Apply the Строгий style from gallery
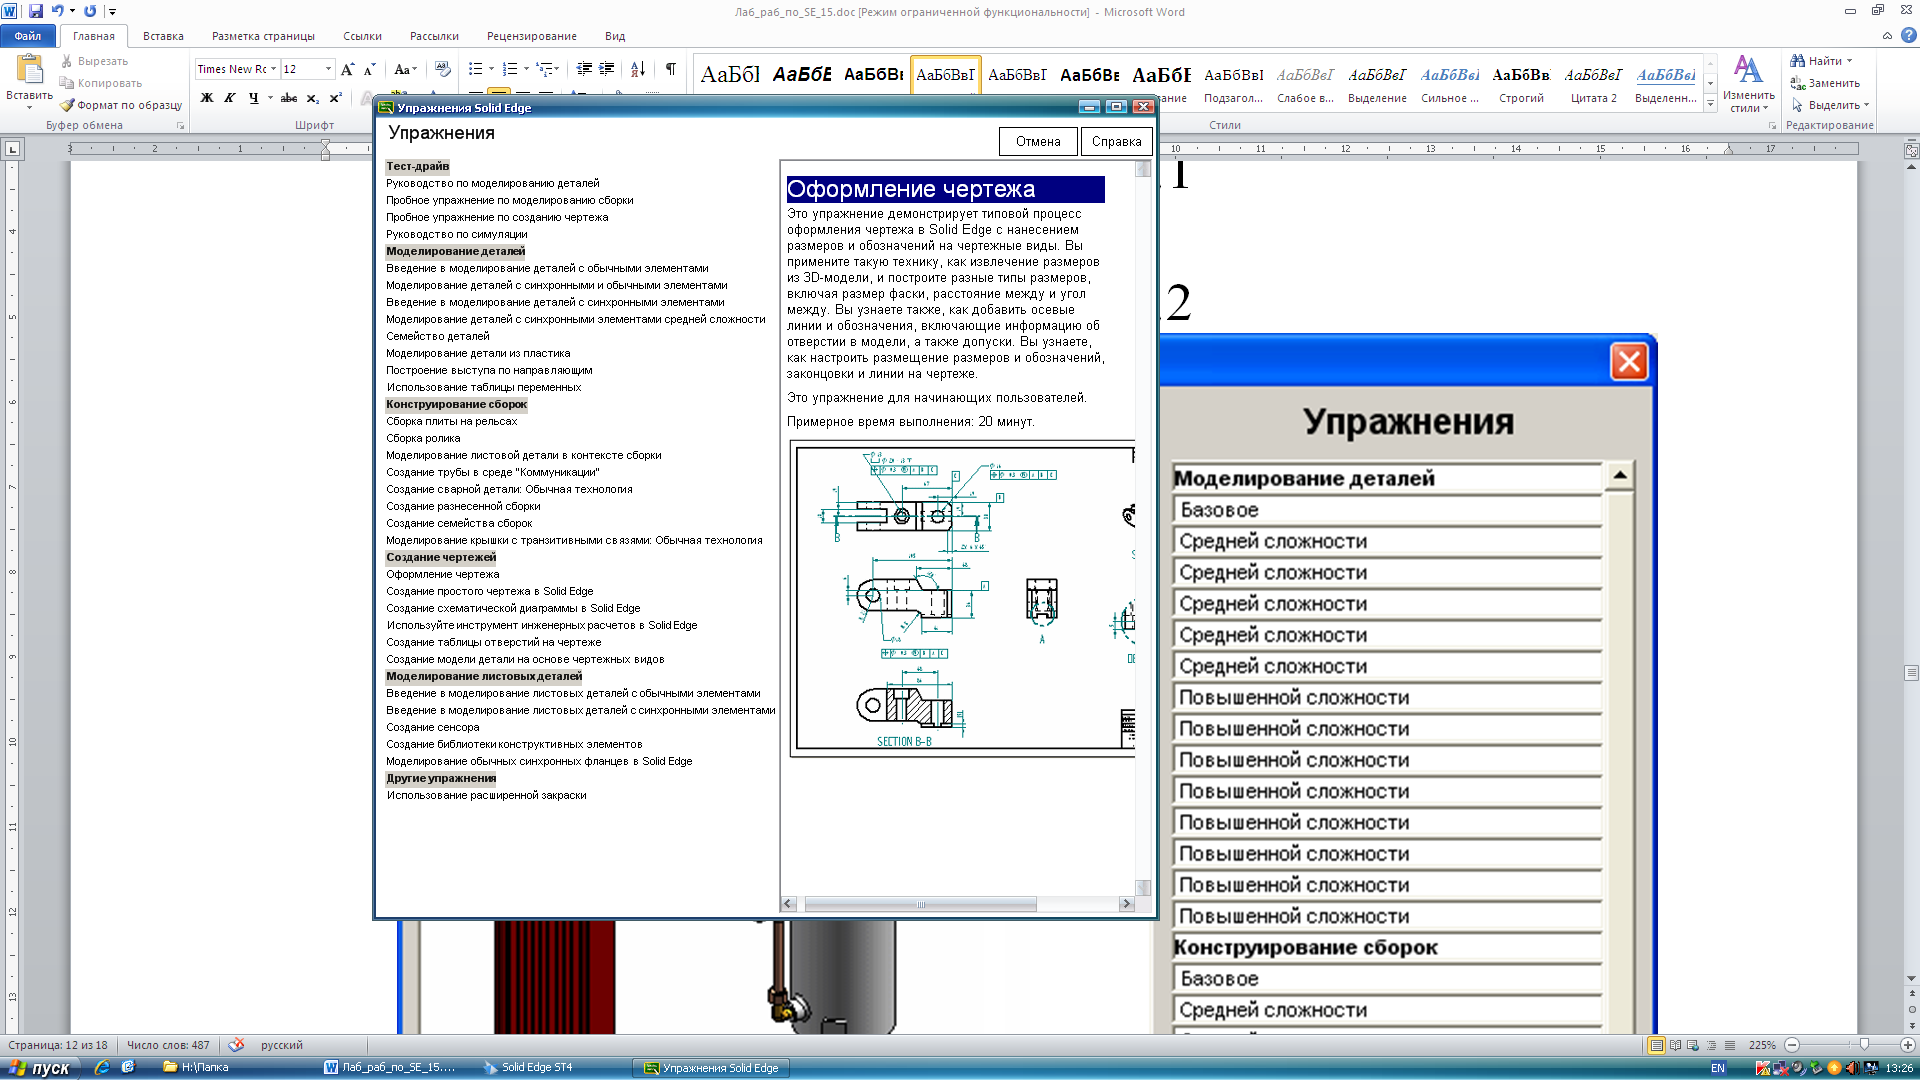This screenshot has width=1920, height=1080. click(x=1521, y=84)
